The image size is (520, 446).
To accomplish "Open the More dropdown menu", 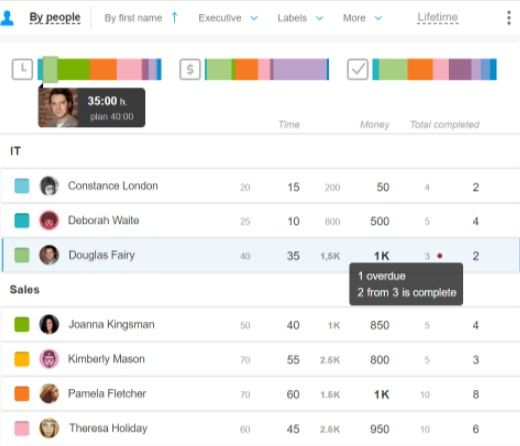I will (362, 18).
